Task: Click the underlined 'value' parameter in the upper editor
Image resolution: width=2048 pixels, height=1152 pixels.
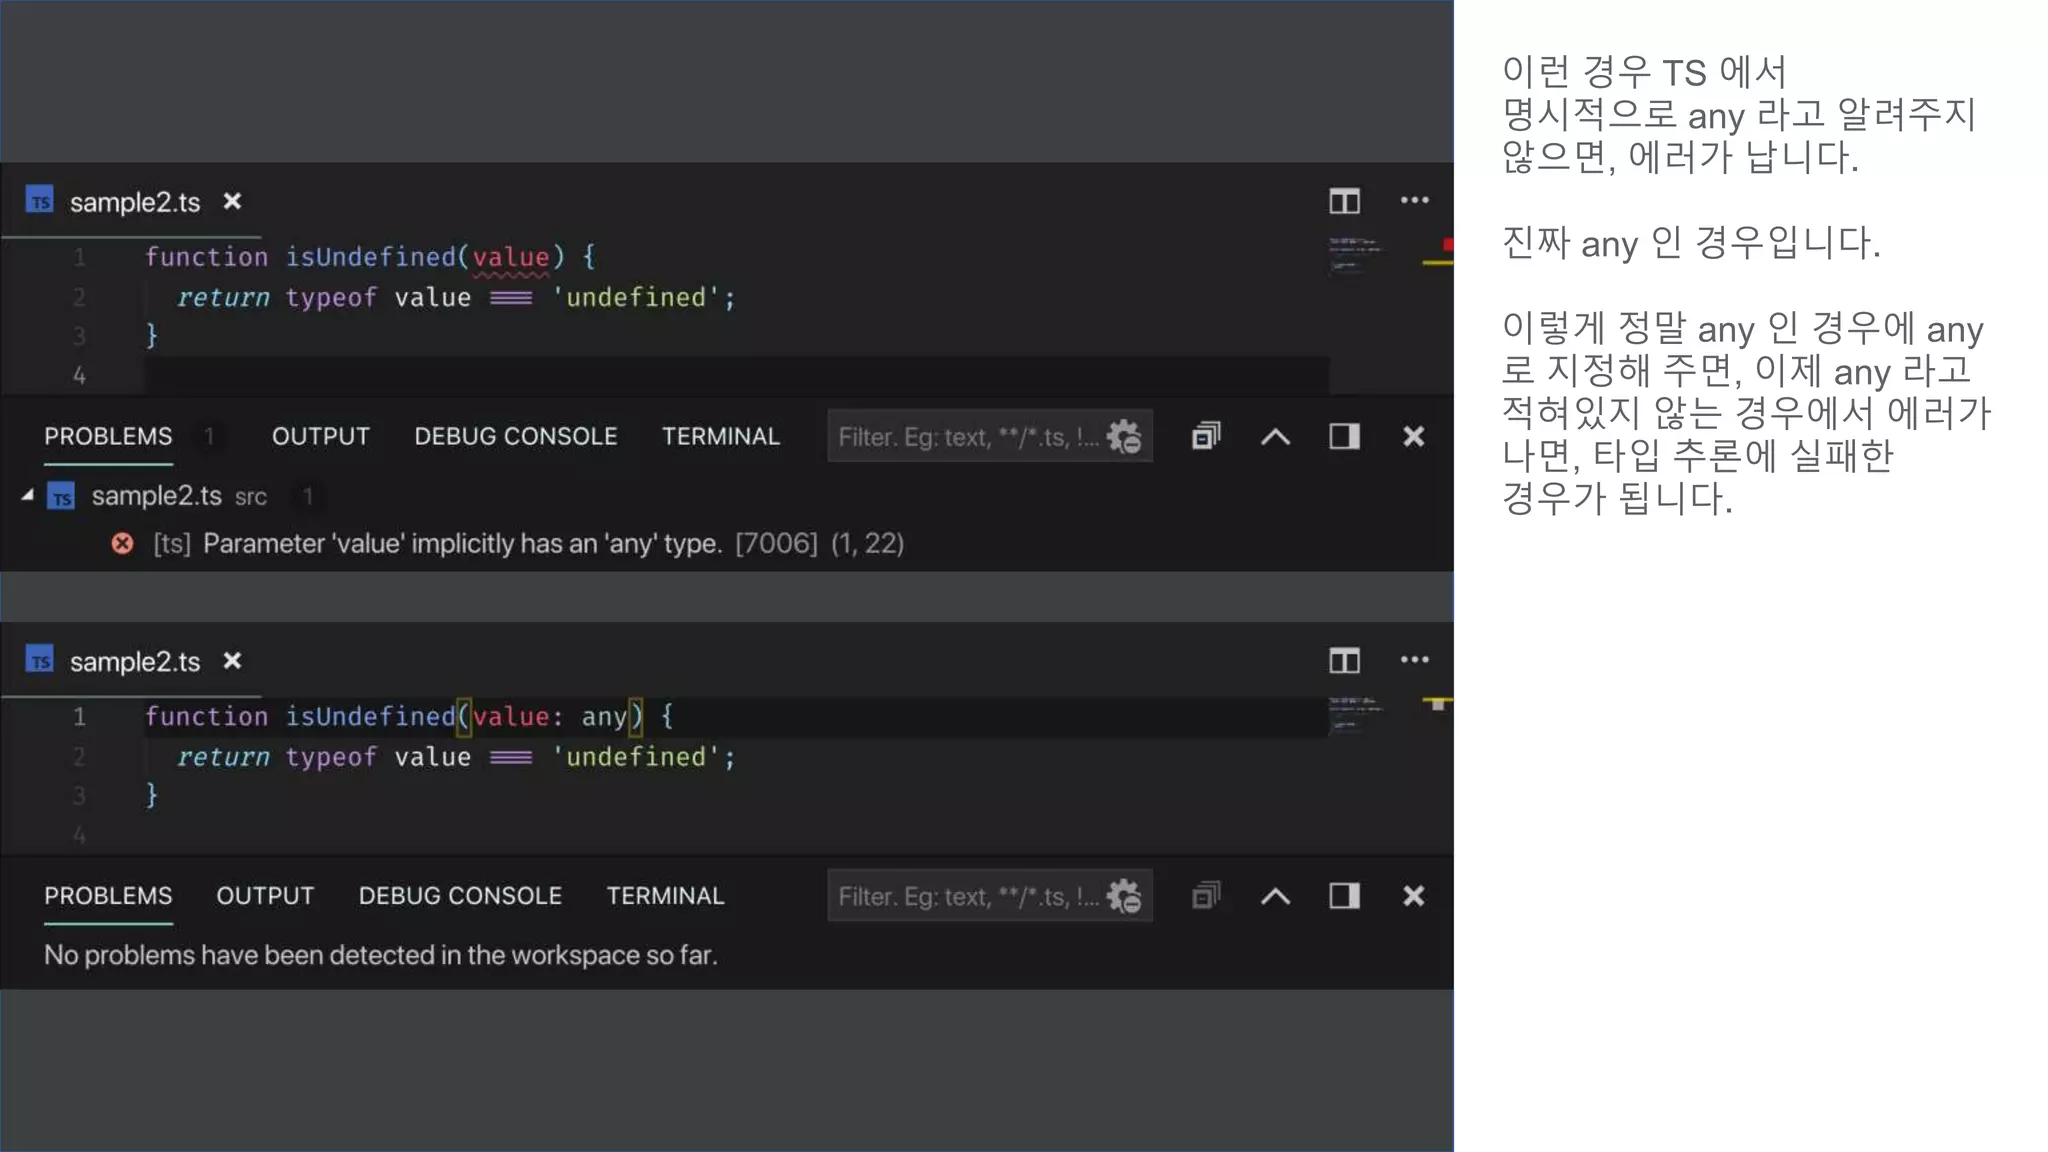Action: (x=511, y=257)
